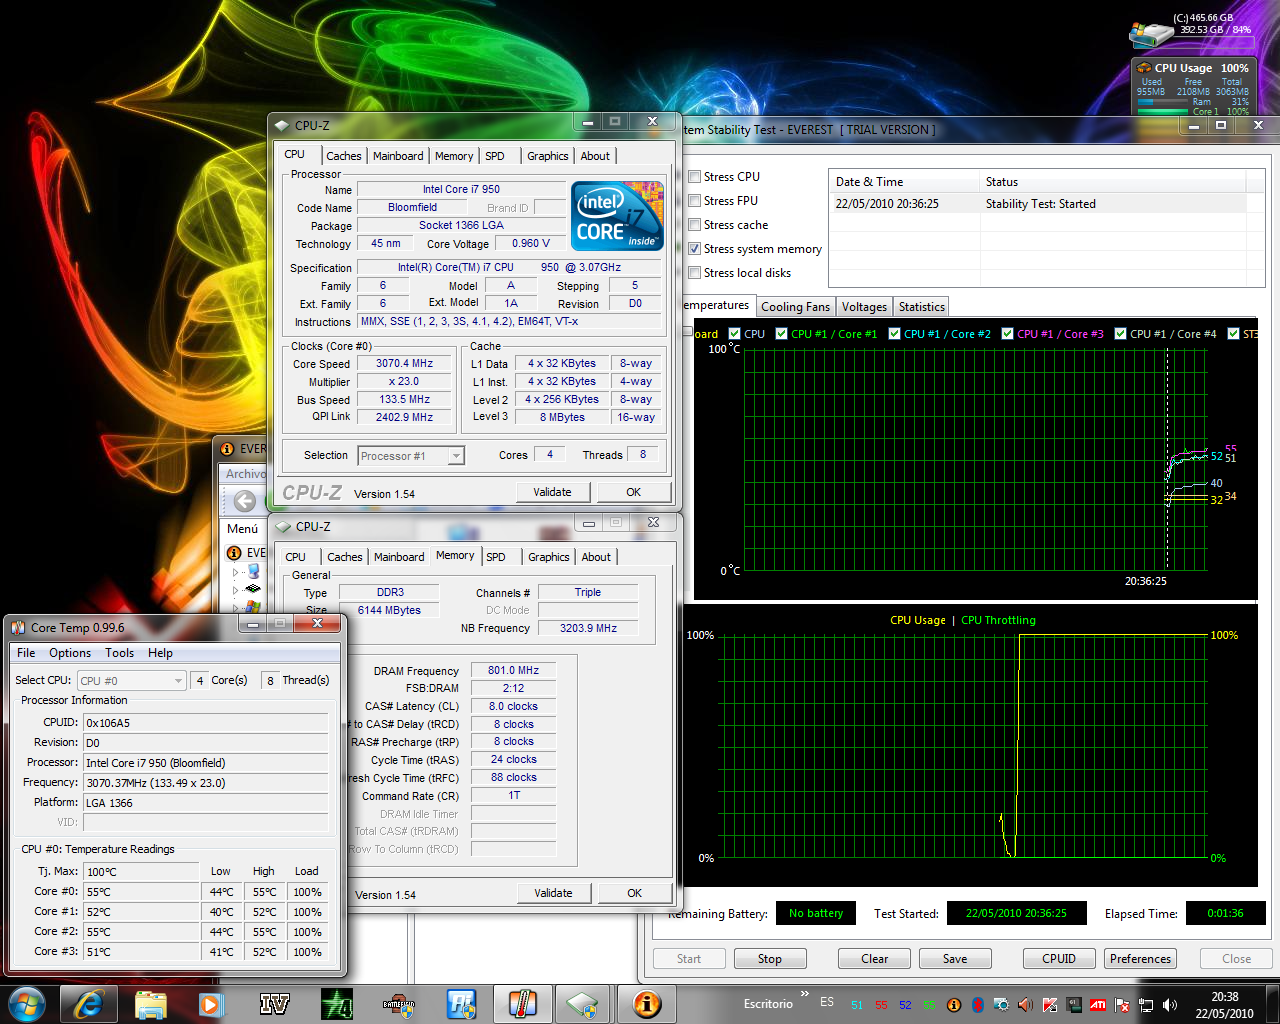Open the Battlefield taskbar shortcut
This screenshot has height=1024, width=1280.
tap(398, 1003)
